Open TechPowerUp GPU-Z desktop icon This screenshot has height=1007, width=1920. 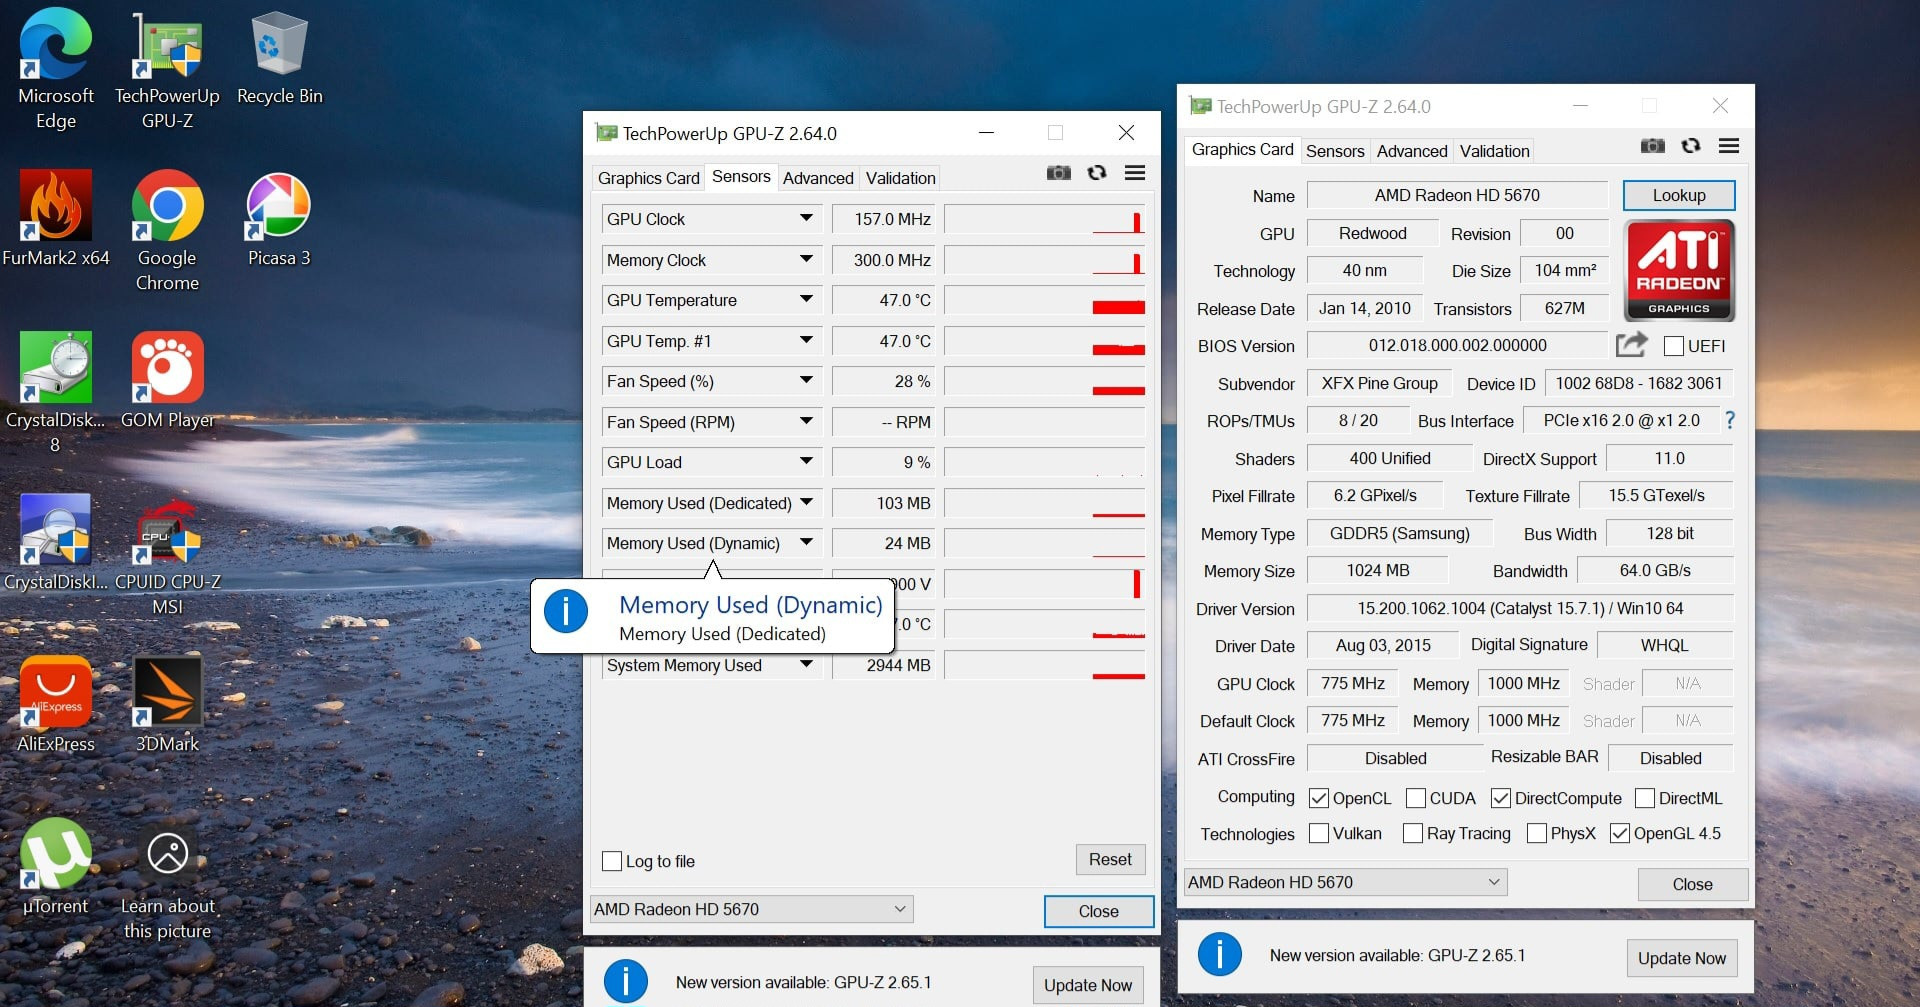pyautogui.click(x=167, y=70)
